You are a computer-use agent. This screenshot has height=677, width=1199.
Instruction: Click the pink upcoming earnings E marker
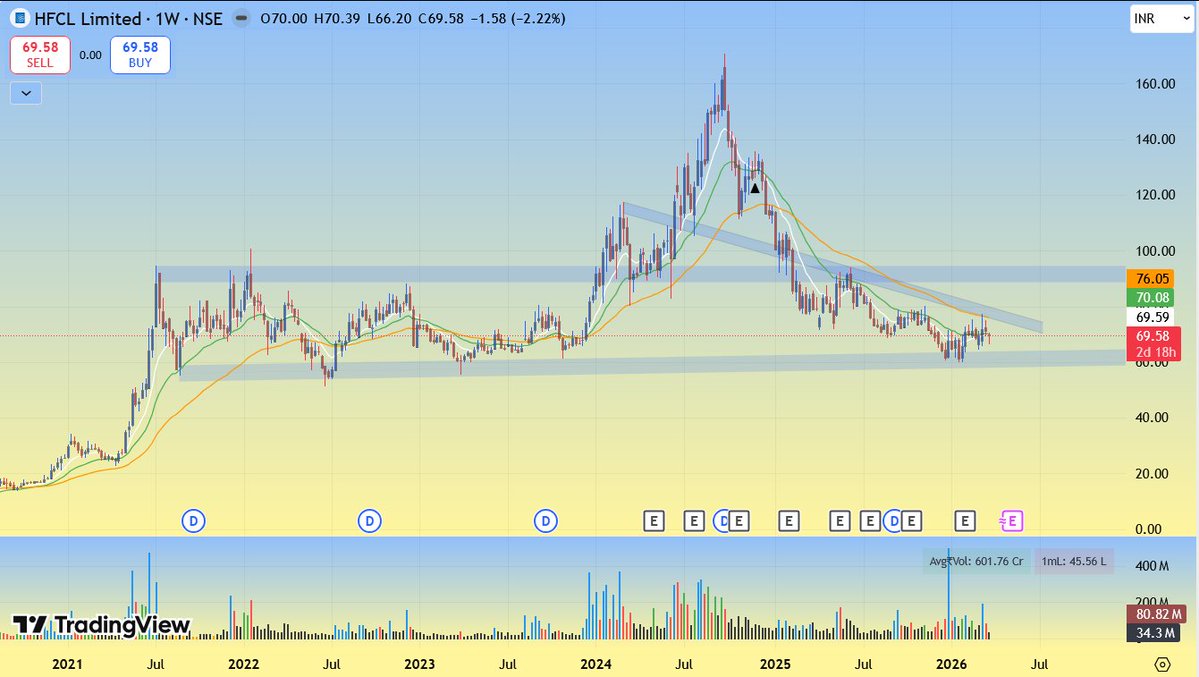click(1012, 522)
